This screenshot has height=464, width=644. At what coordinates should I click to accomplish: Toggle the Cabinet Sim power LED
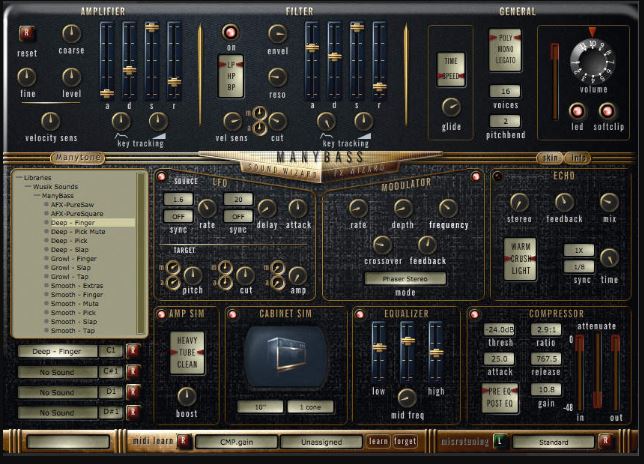pos(233,315)
